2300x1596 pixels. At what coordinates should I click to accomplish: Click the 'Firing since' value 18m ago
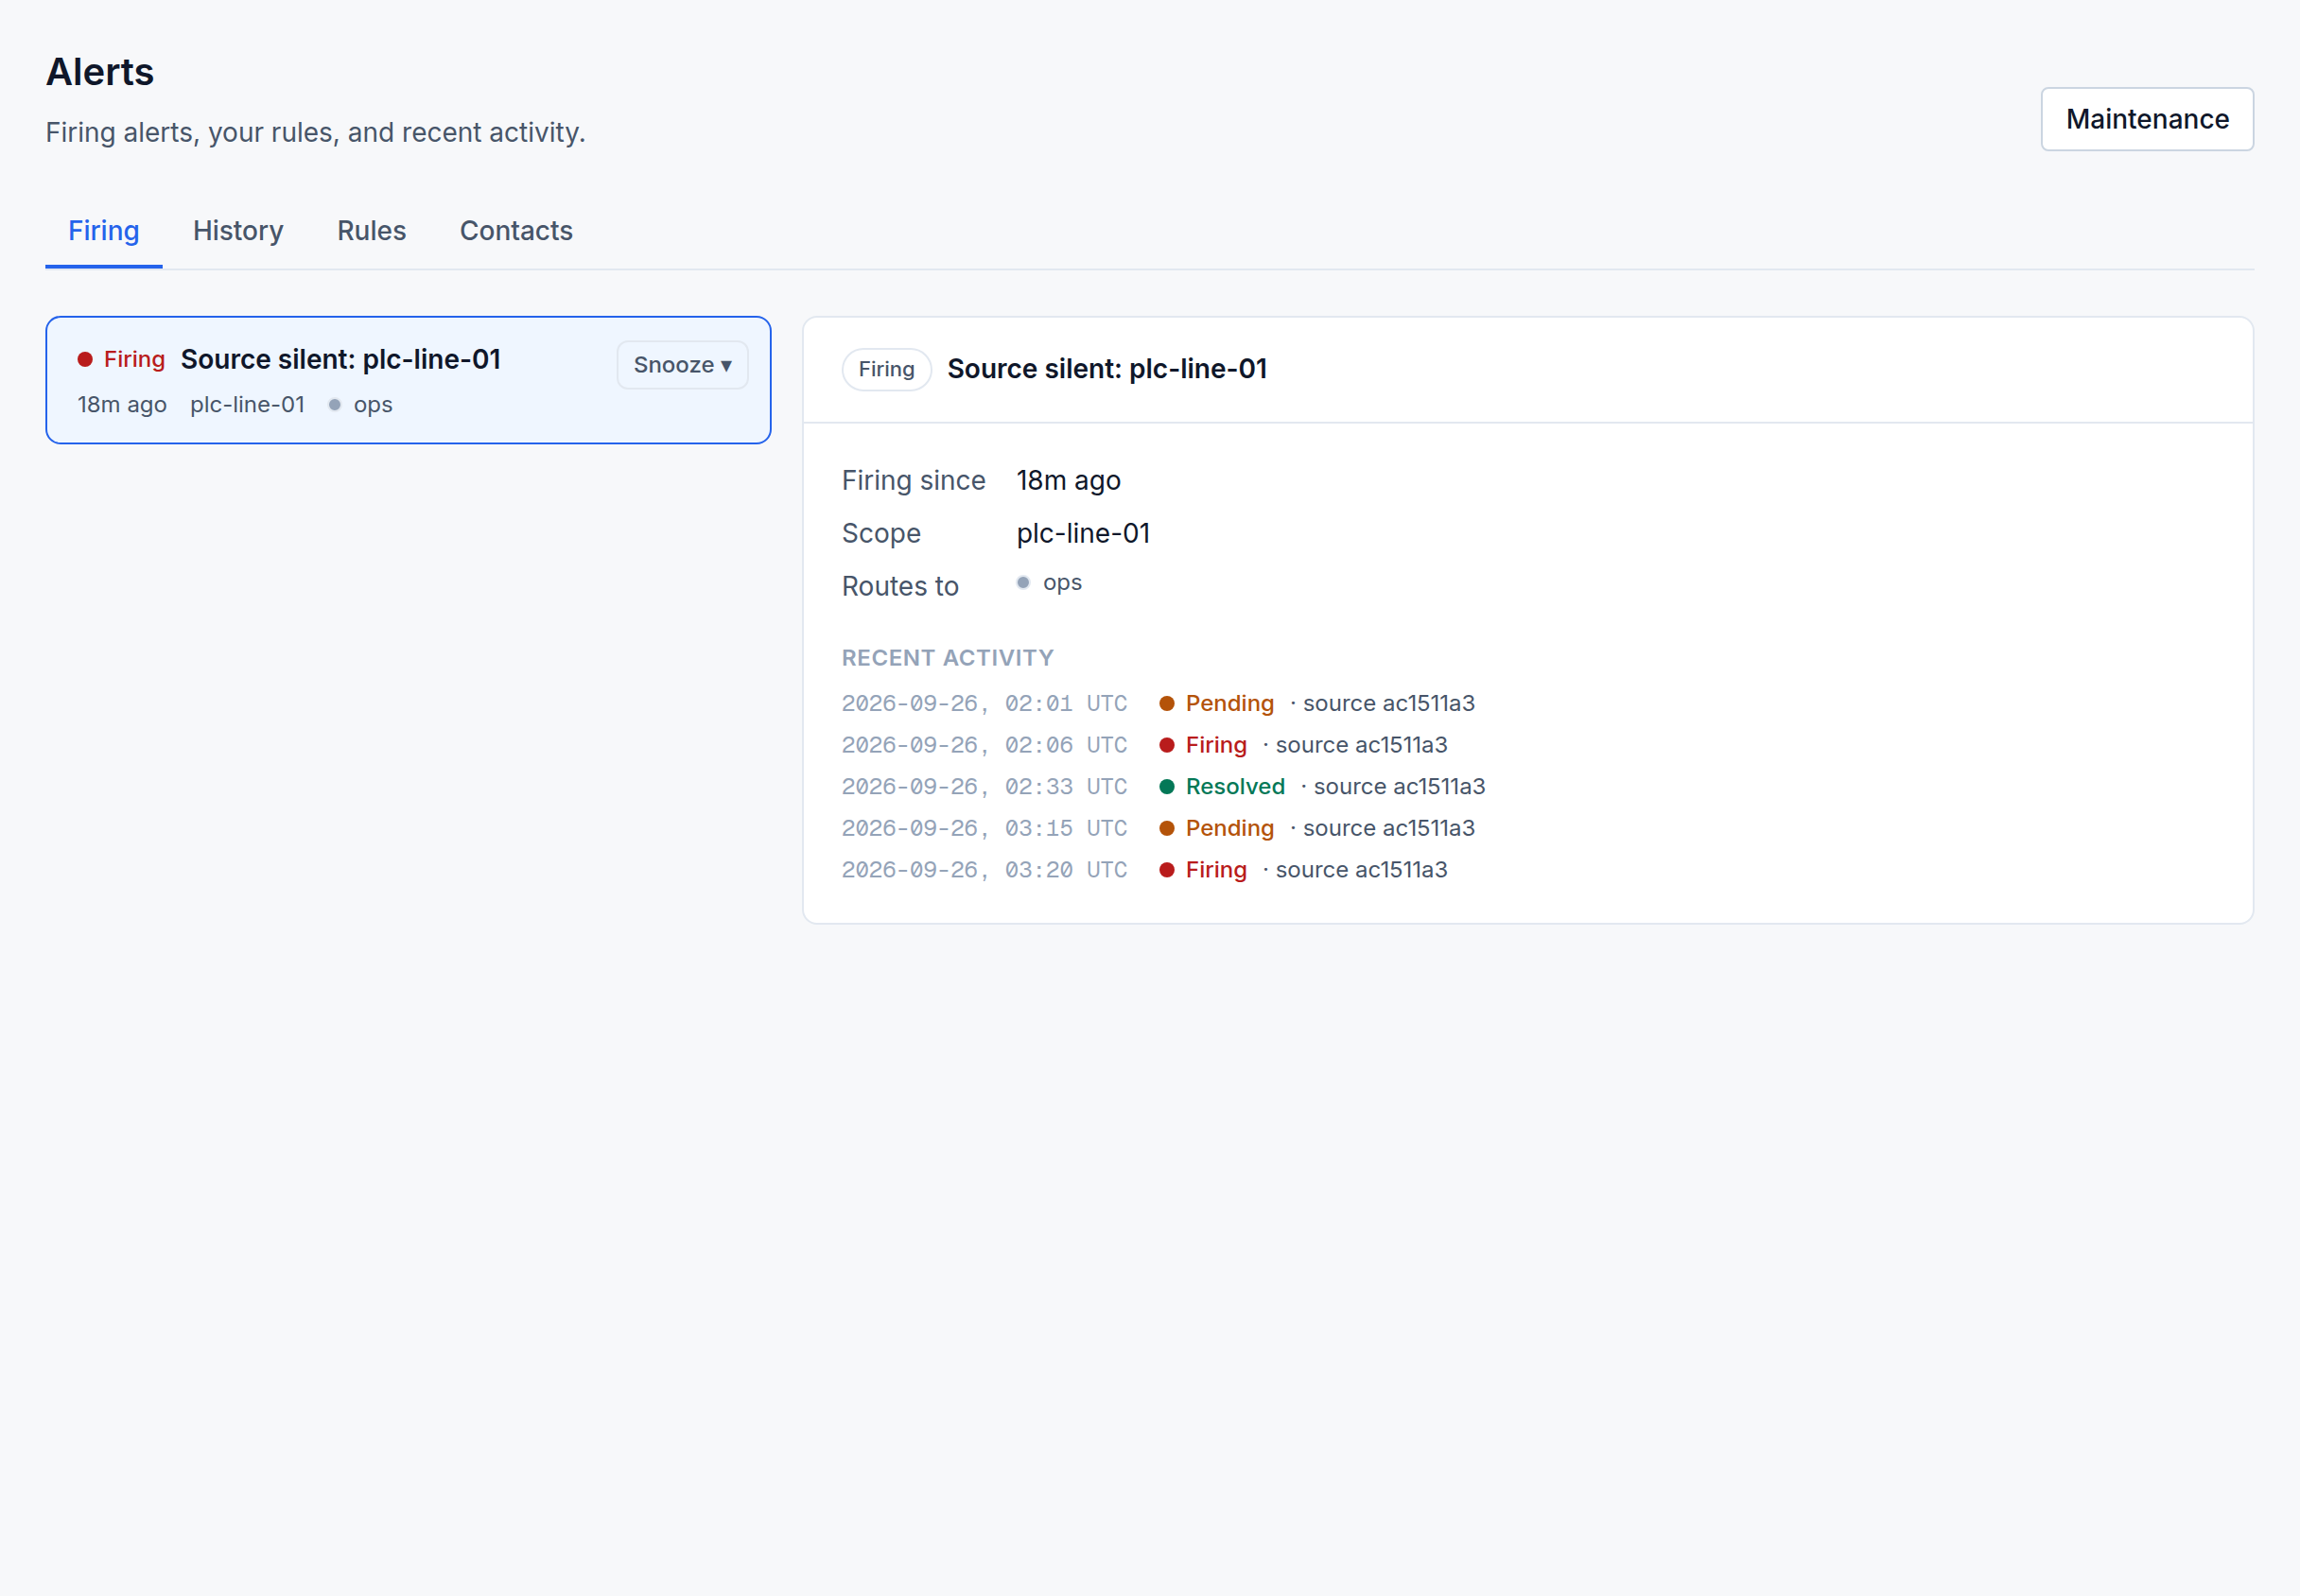click(x=1068, y=481)
